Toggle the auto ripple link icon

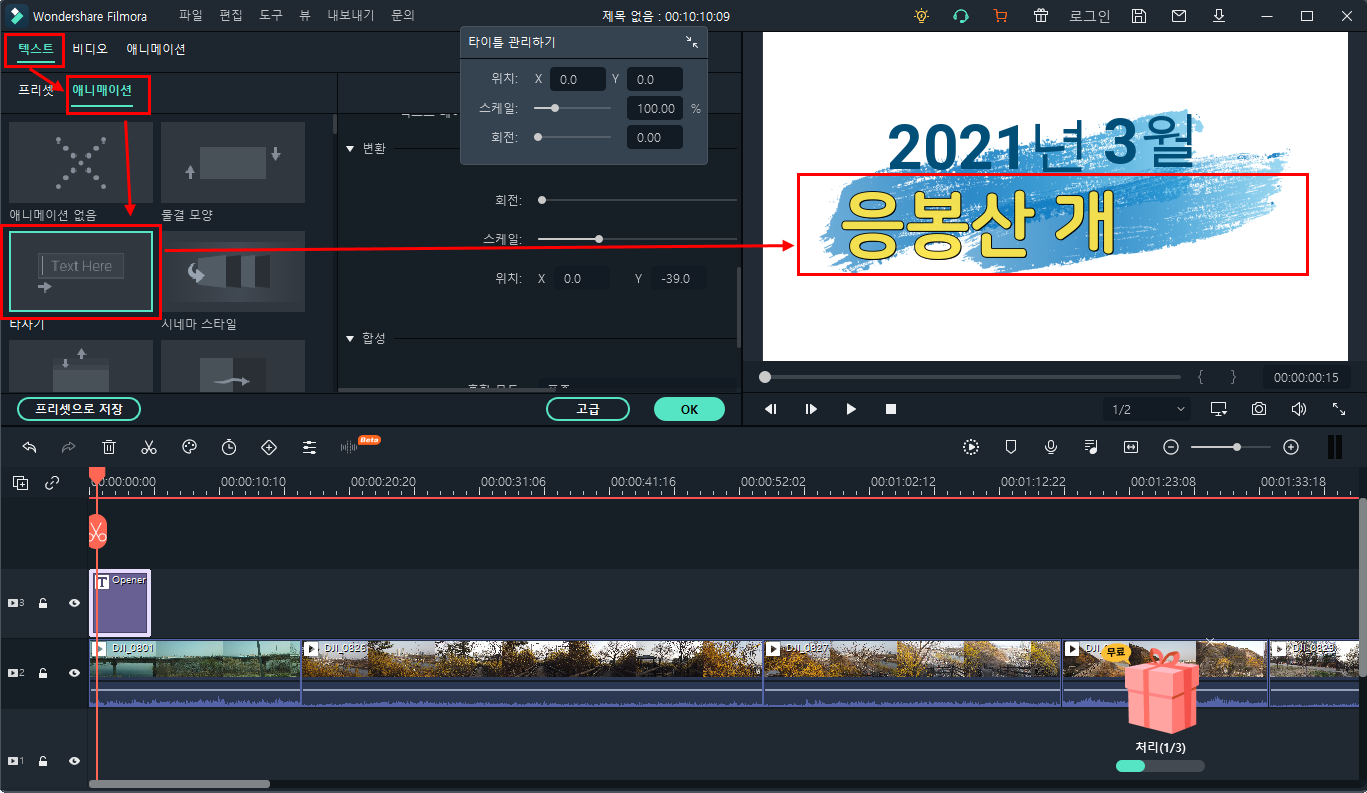point(52,483)
